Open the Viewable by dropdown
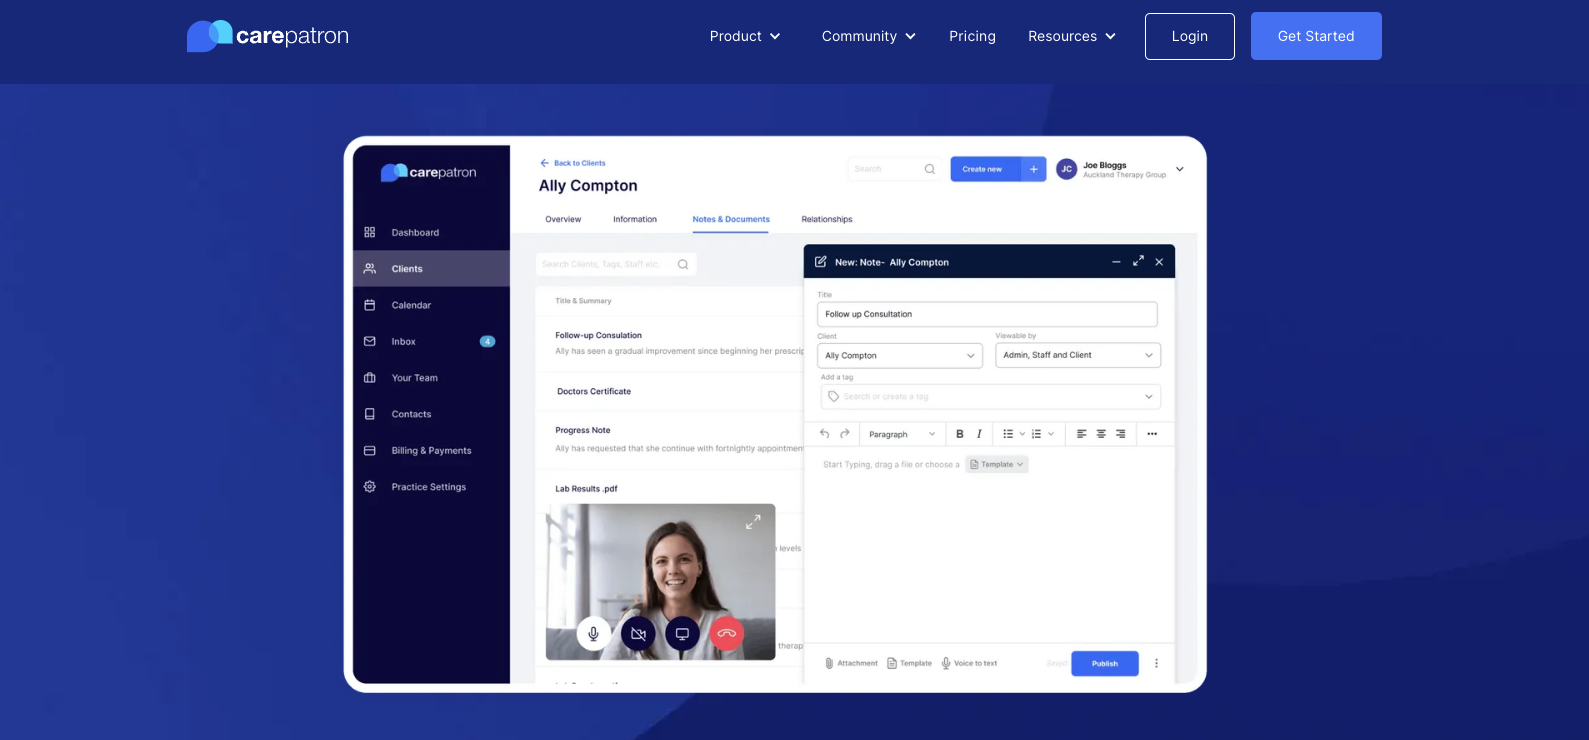 (1078, 355)
